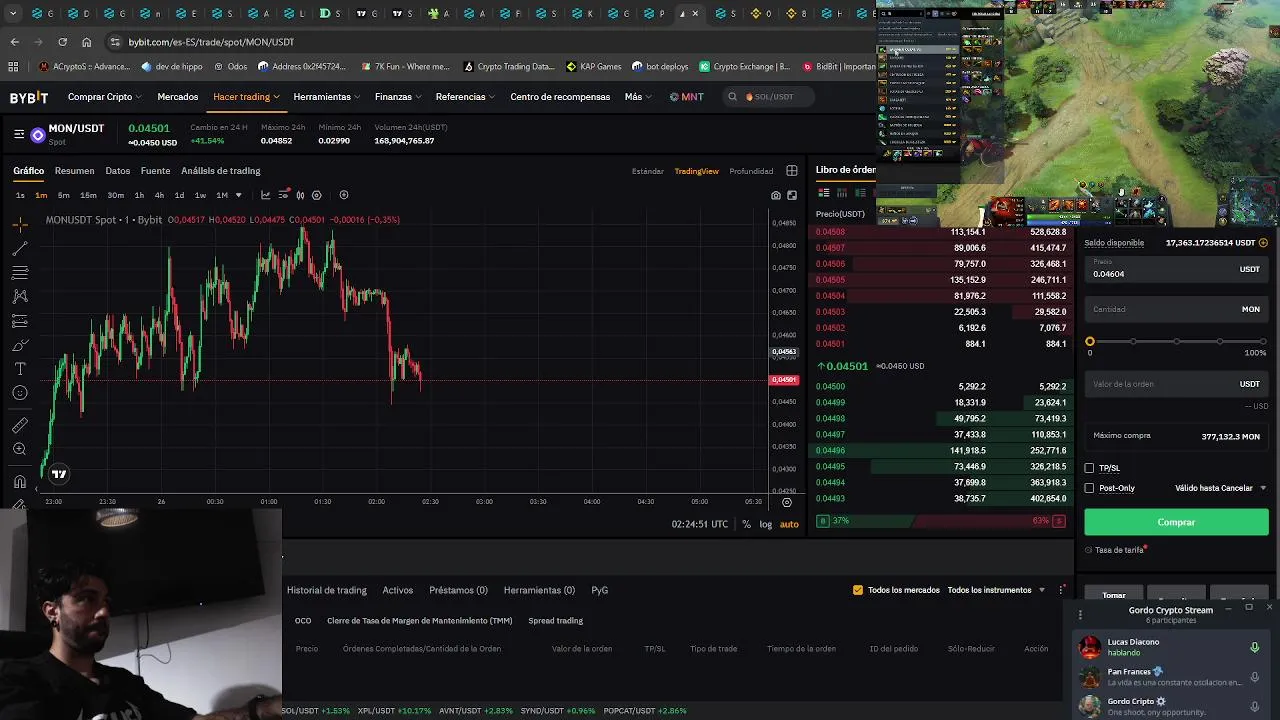Open the Préstamos (0) tab
1280x720 pixels.
click(x=458, y=590)
